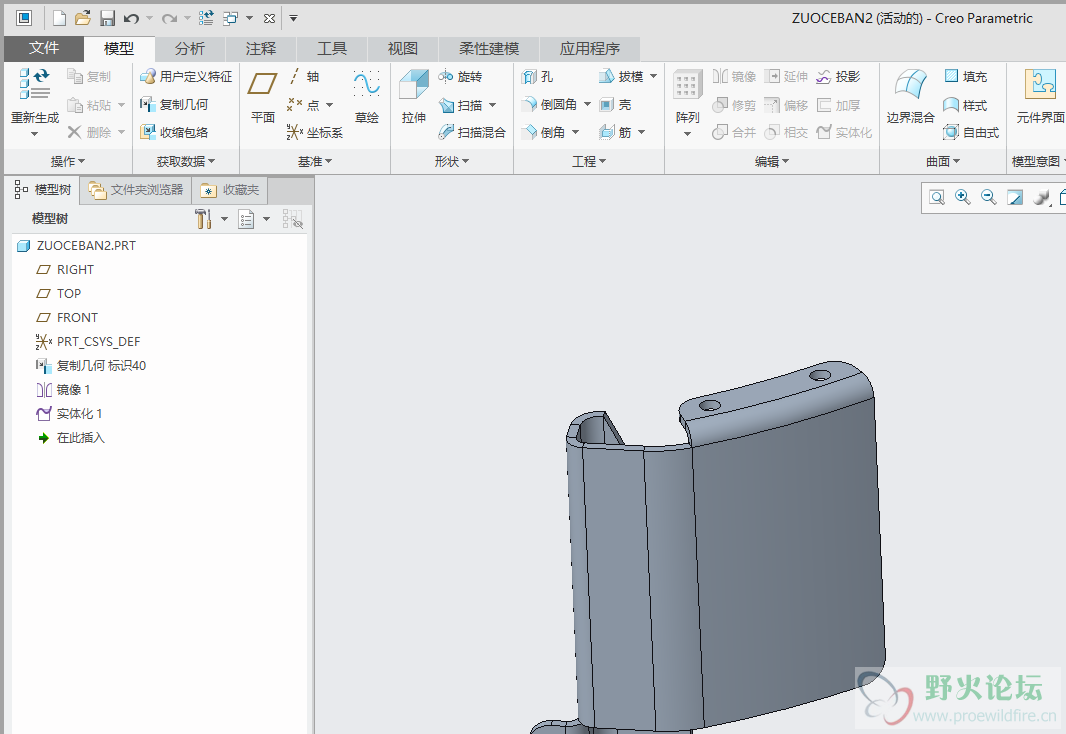This screenshot has height=734, width=1066.
Task: Save the model with the floppy icon
Action: pyautogui.click(x=107, y=18)
